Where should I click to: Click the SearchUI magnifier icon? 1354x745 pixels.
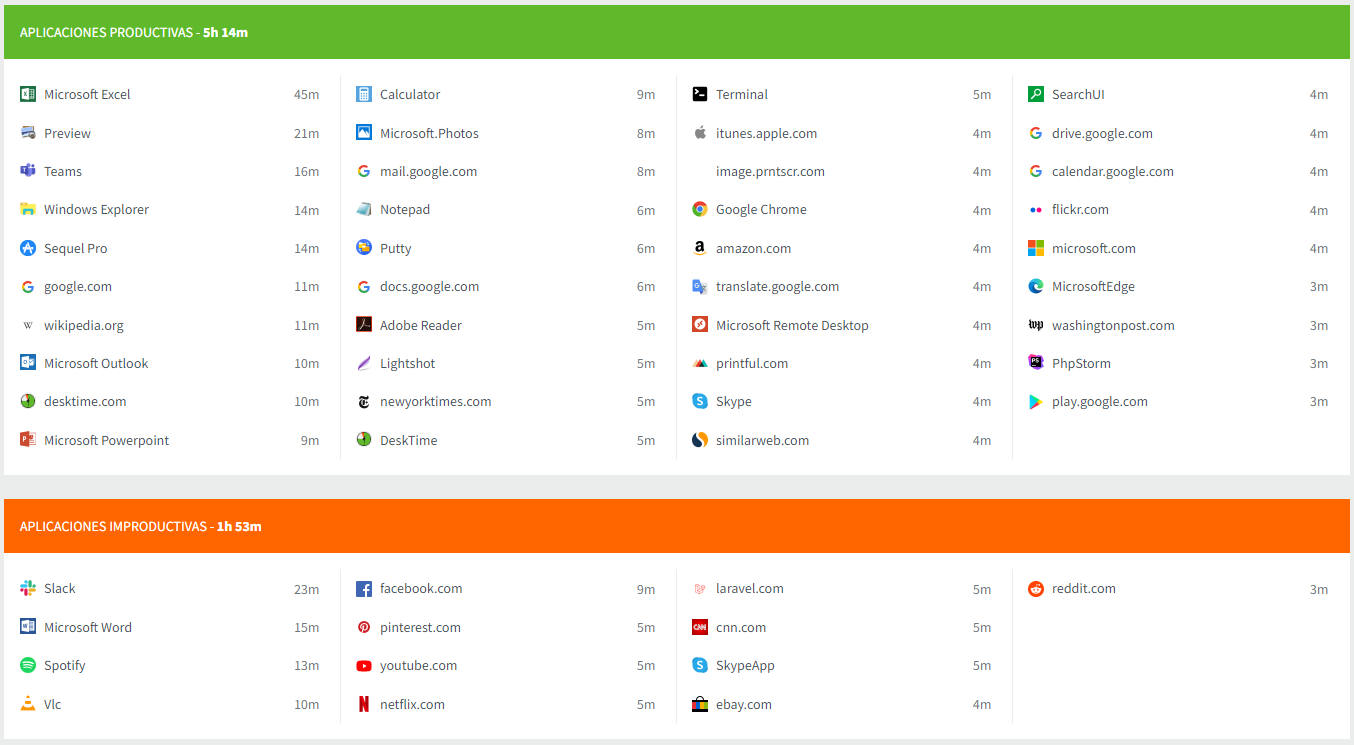[x=1036, y=94]
